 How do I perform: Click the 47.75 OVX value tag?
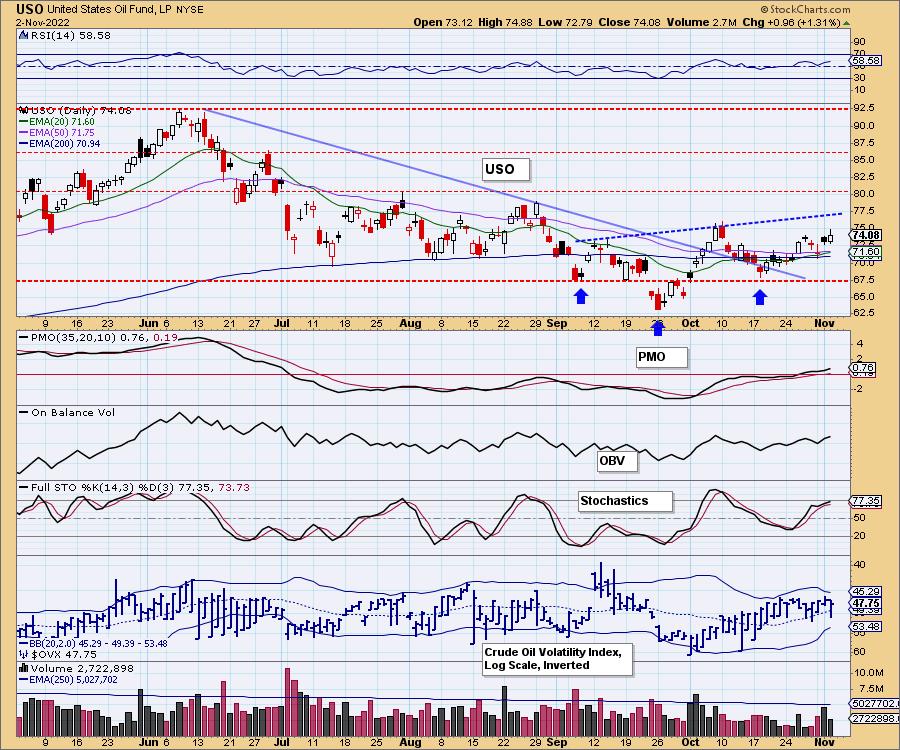866,604
